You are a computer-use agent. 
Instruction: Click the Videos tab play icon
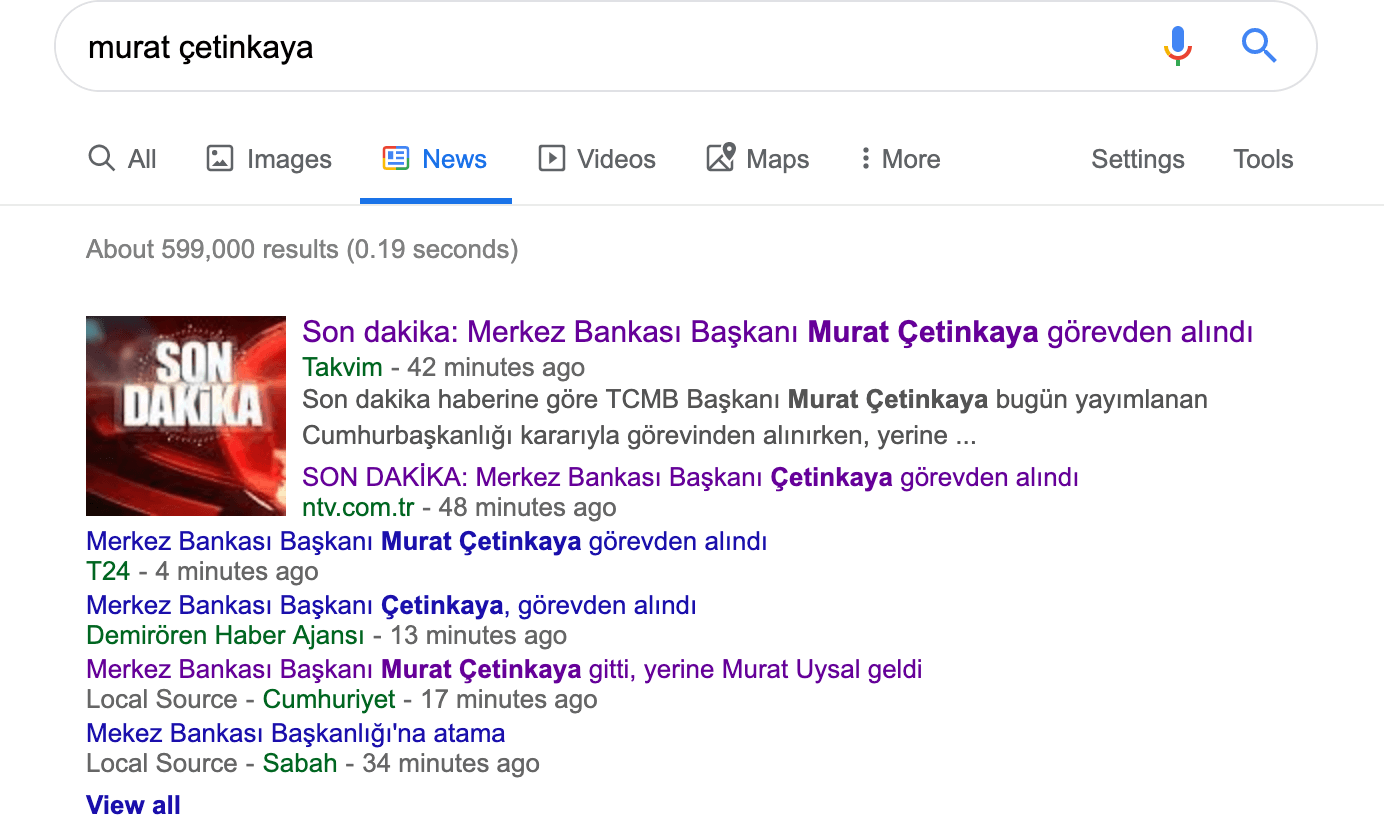click(x=551, y=158)
